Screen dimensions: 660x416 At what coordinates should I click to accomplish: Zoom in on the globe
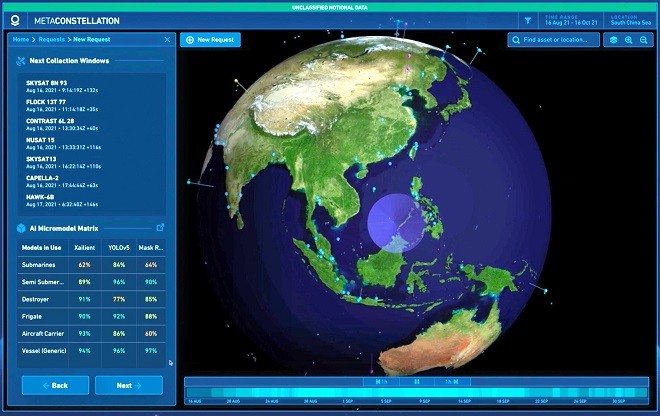point(628,40)
